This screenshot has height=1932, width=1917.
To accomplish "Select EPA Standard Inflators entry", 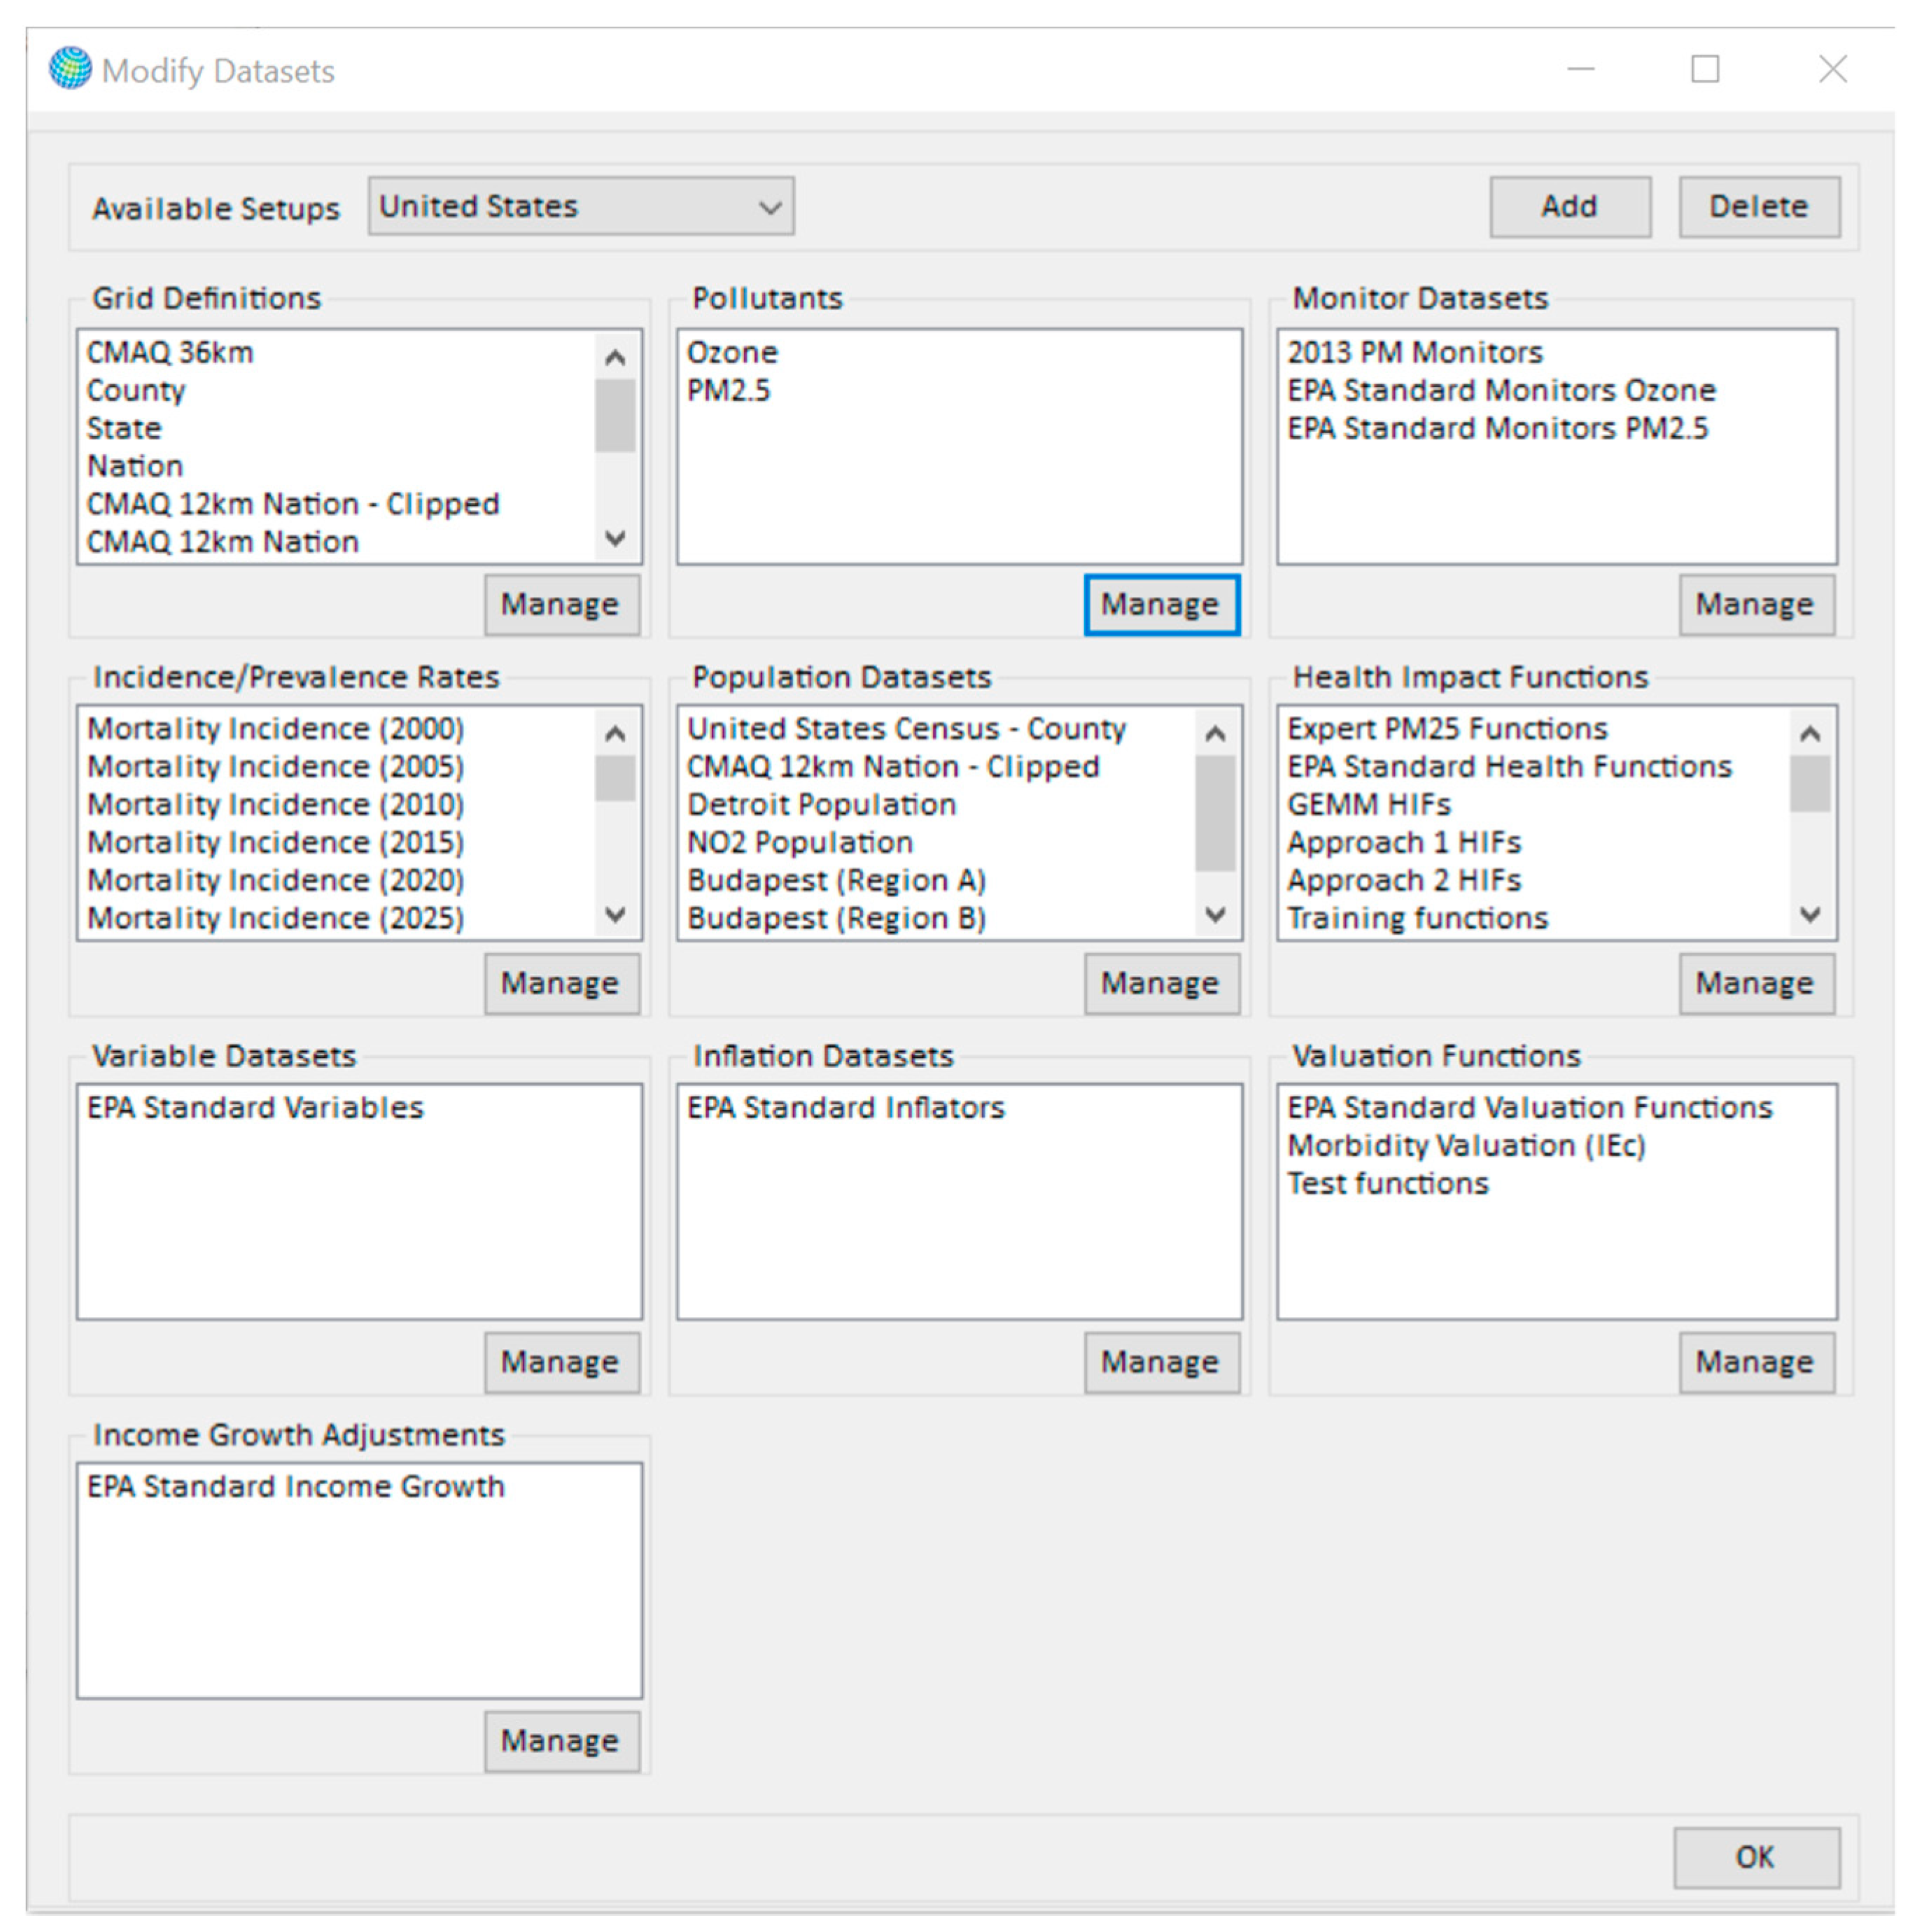I will click(x=846, y=1108).
